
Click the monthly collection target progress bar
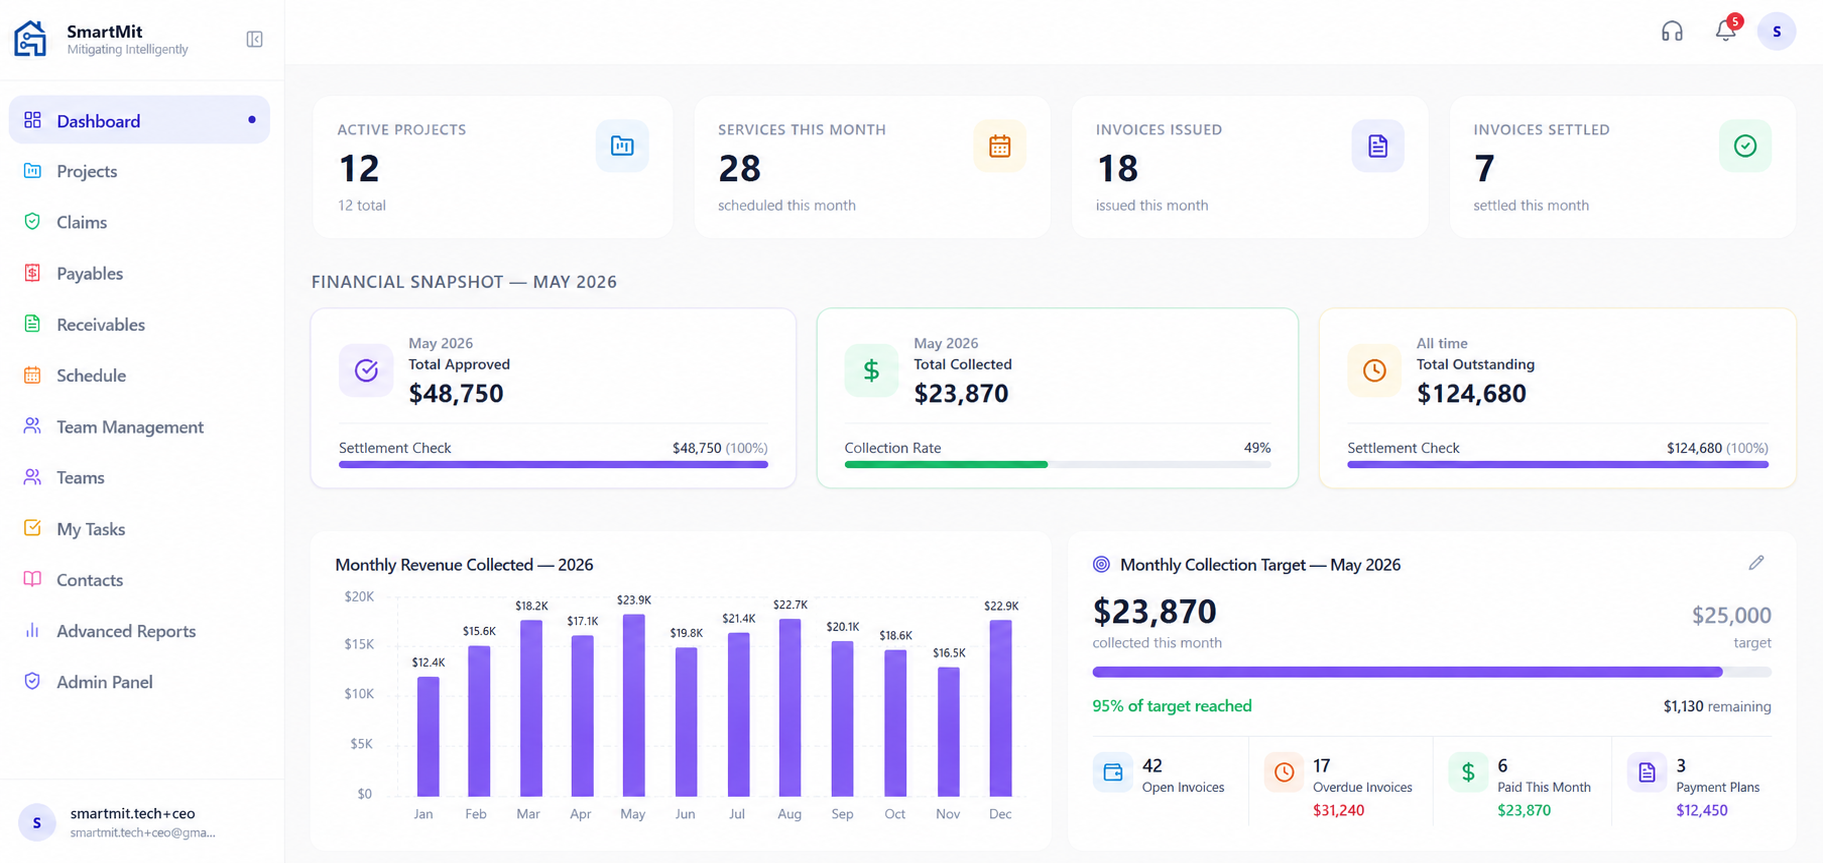pos(1431,672)
